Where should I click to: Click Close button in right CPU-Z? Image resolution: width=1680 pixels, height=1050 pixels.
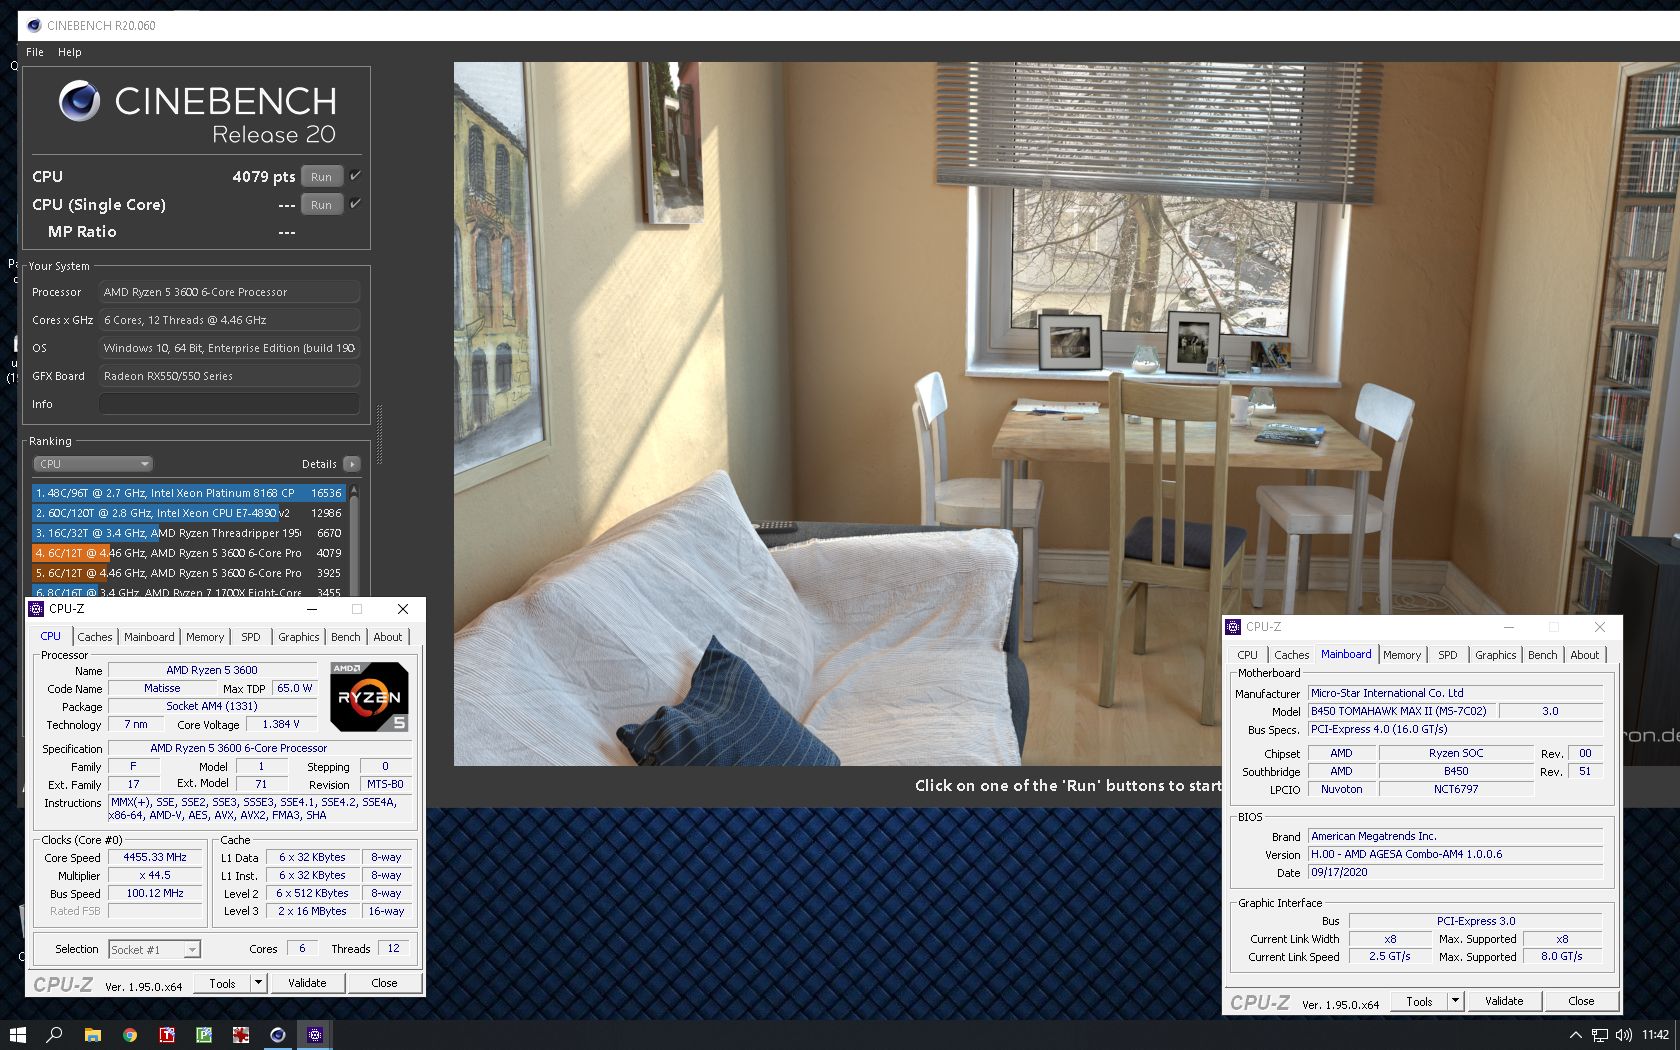pos(1581,1001)
